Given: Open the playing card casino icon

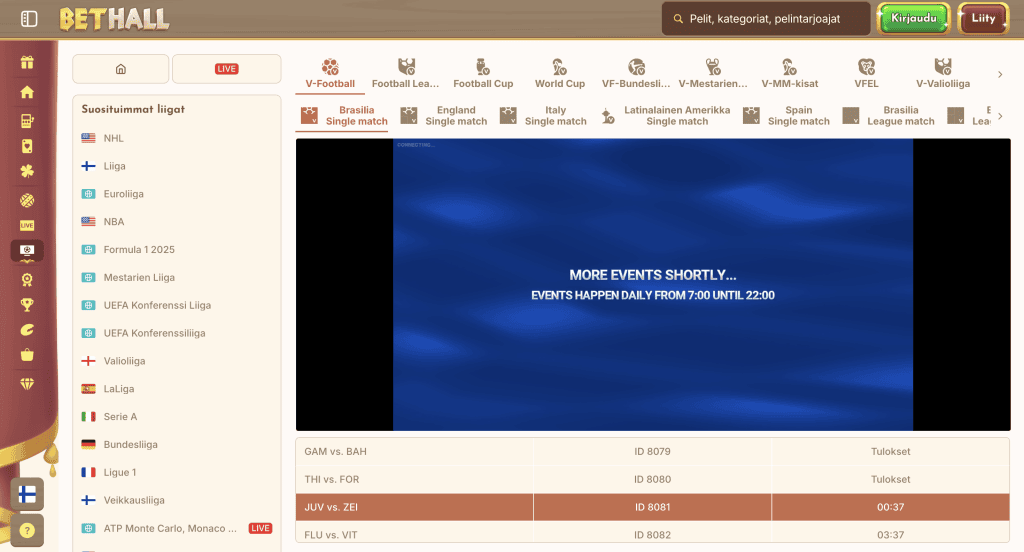Looking at the screenshot, I should tap(27, 146).
